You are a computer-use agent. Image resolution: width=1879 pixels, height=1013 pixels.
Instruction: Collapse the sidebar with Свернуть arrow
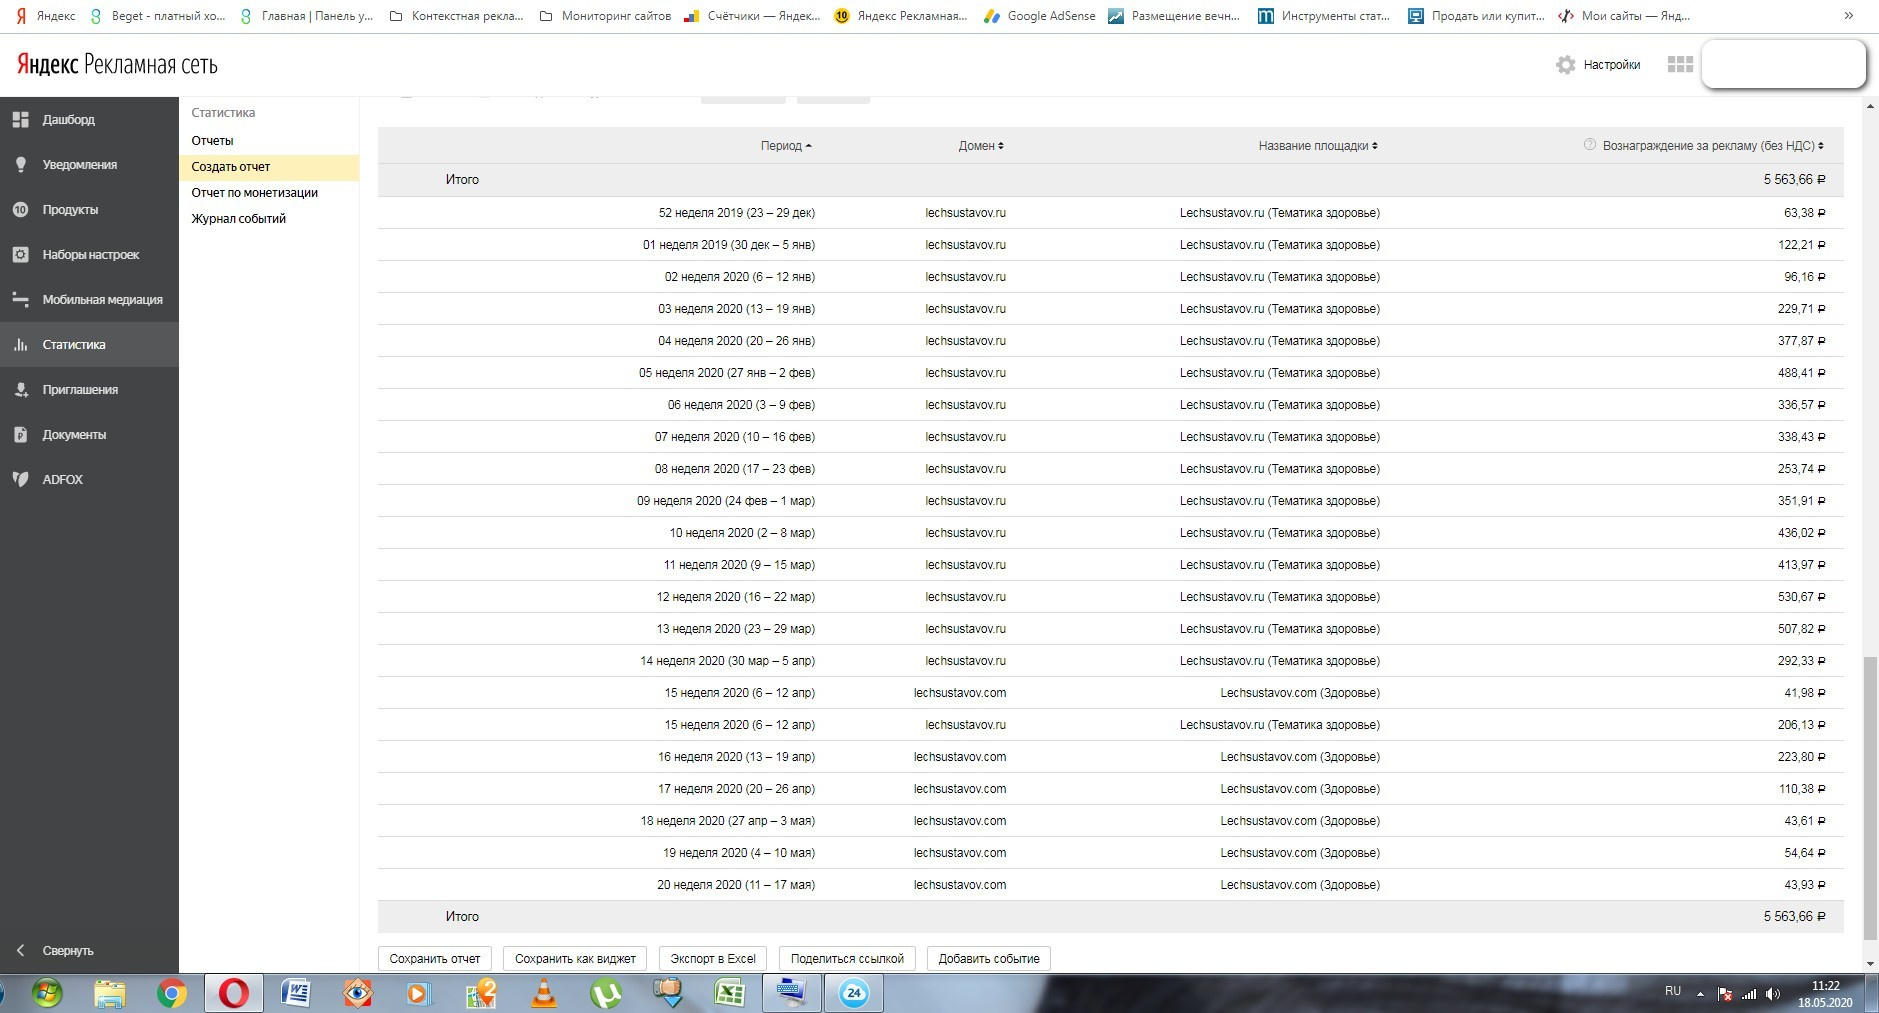pyautogui.click(x=20, y=951)
